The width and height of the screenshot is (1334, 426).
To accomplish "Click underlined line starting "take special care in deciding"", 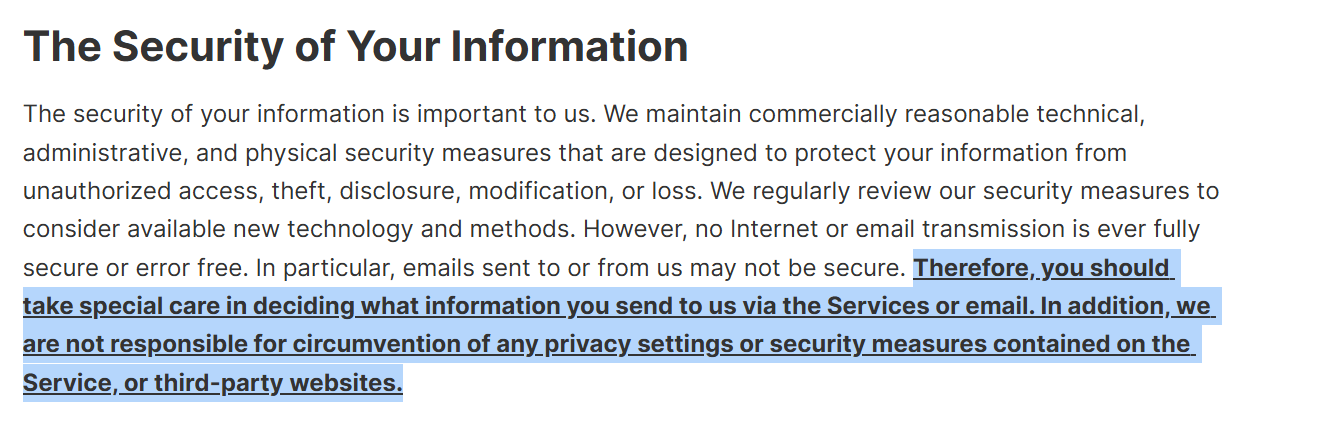I will pyautogui.click(x=617, y=306).
